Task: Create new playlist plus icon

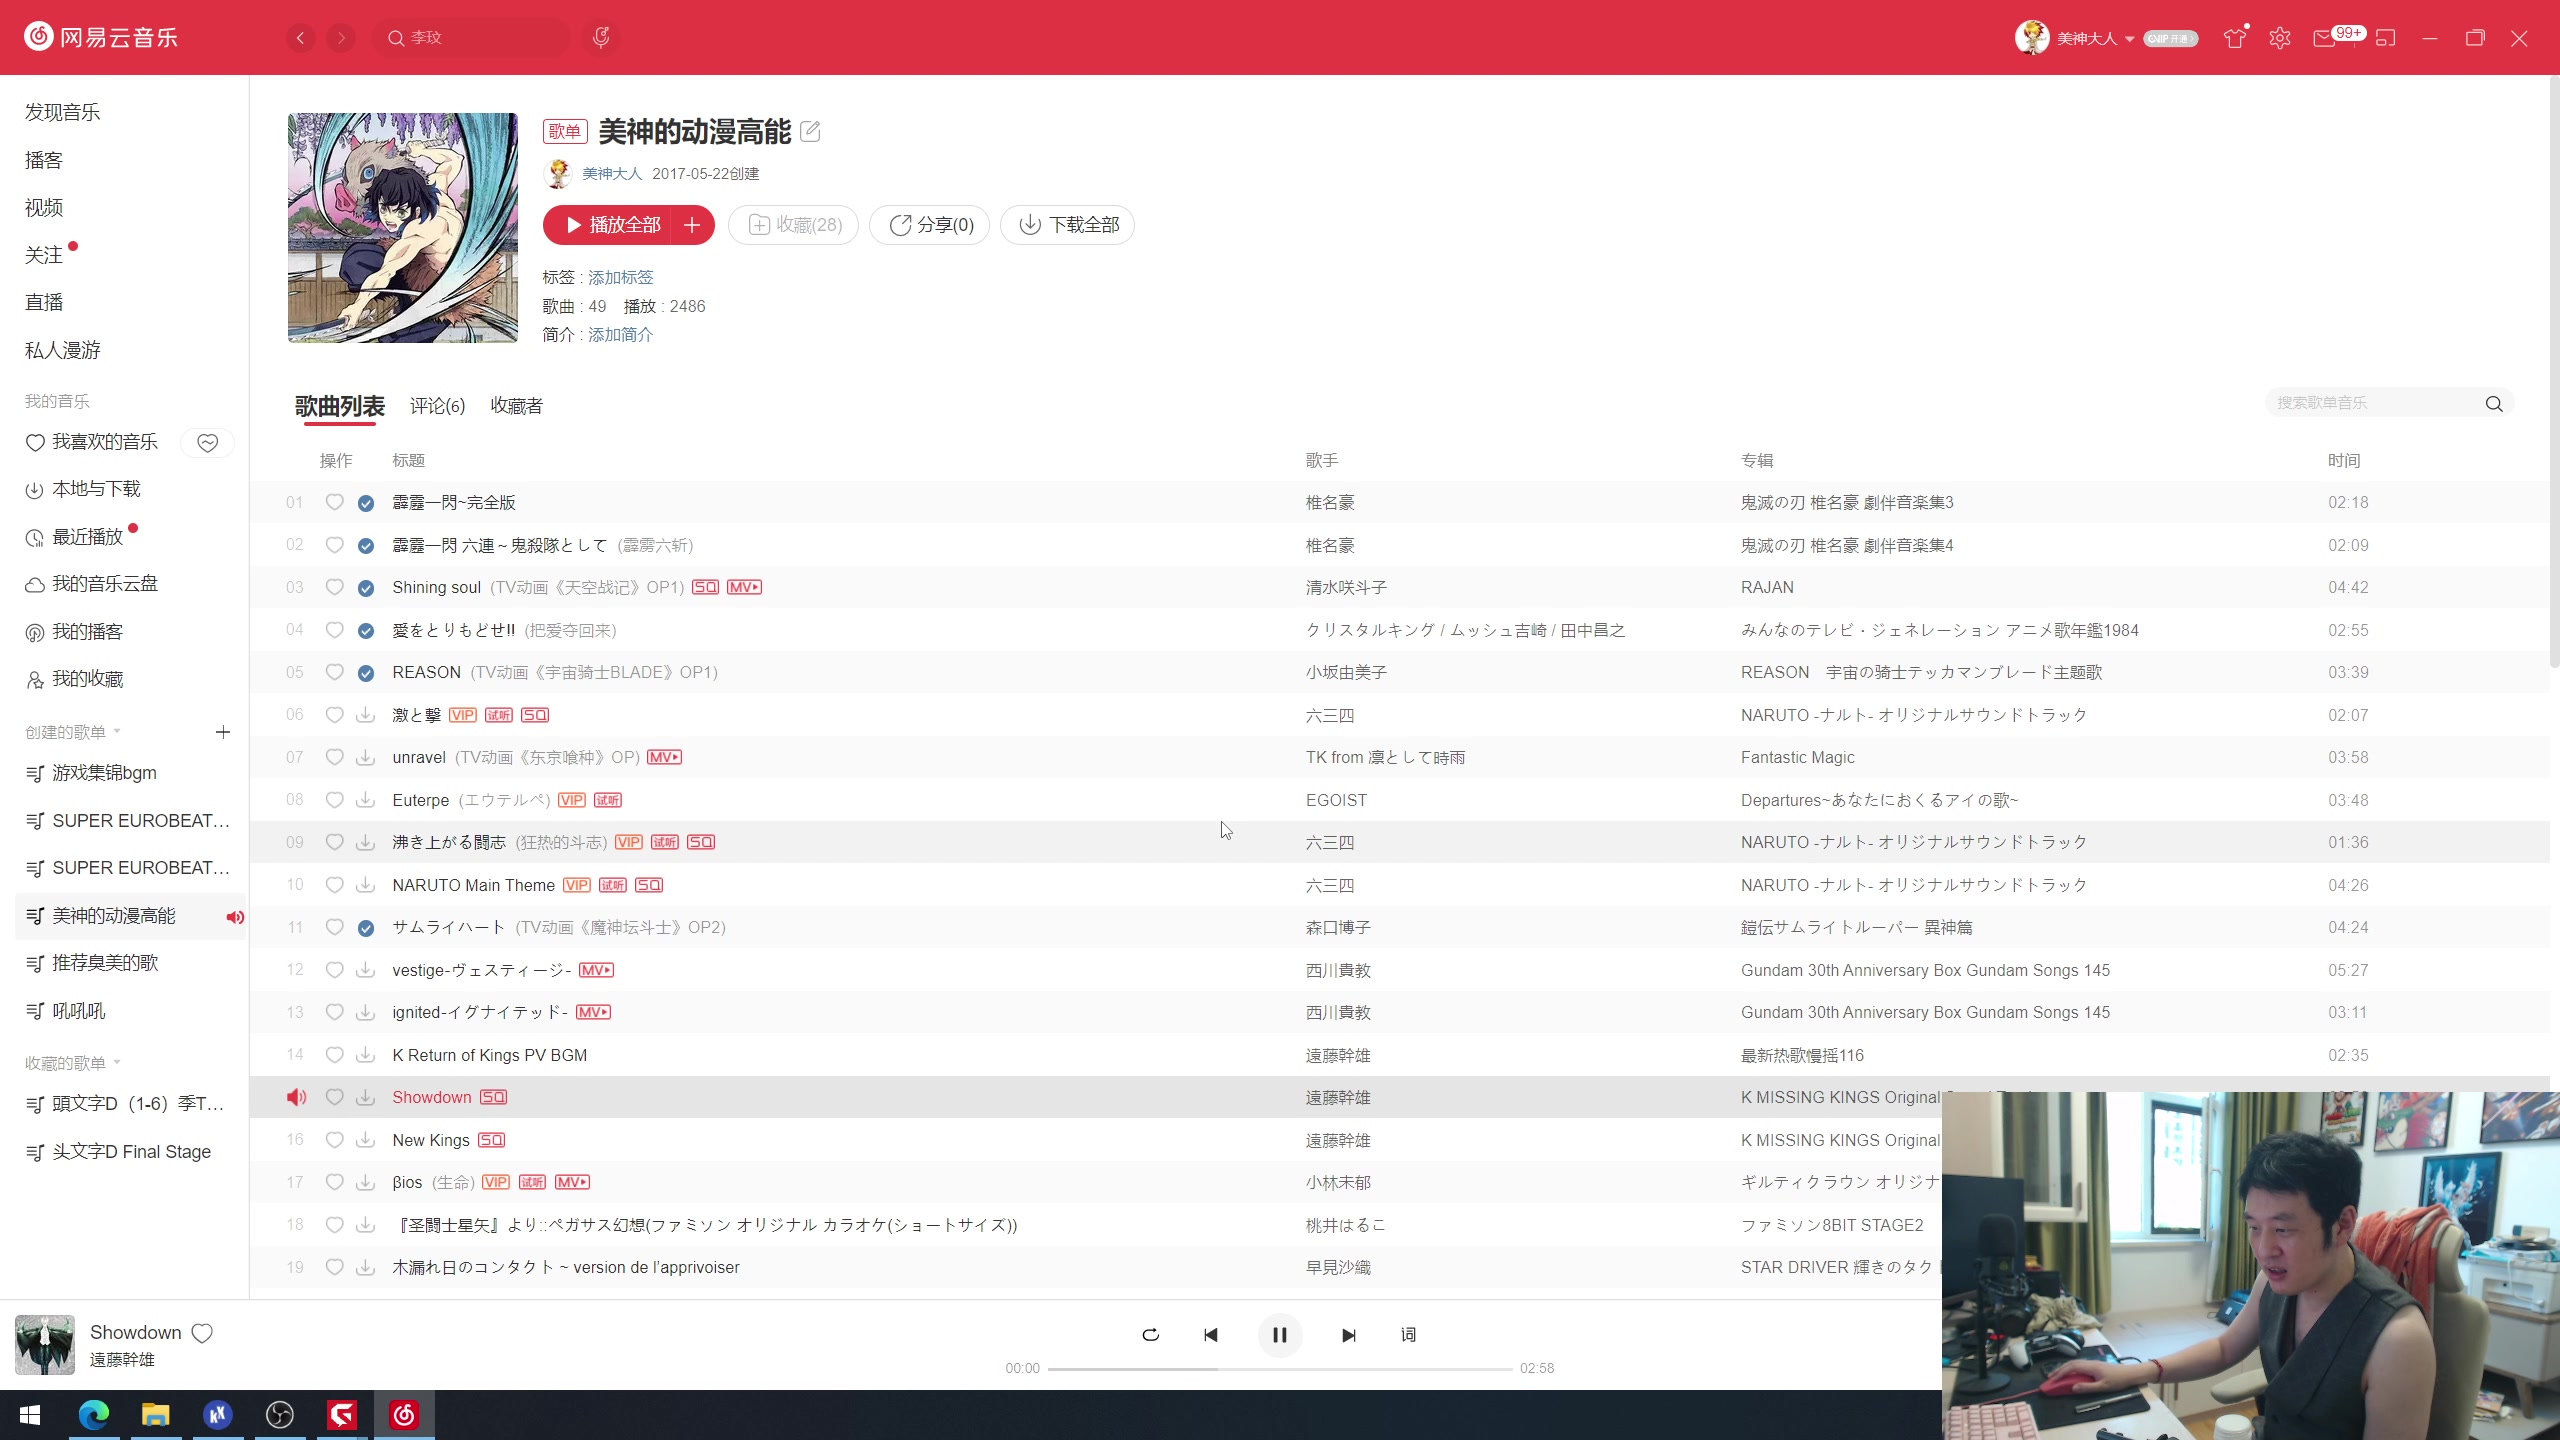Action: pos(223,732)
